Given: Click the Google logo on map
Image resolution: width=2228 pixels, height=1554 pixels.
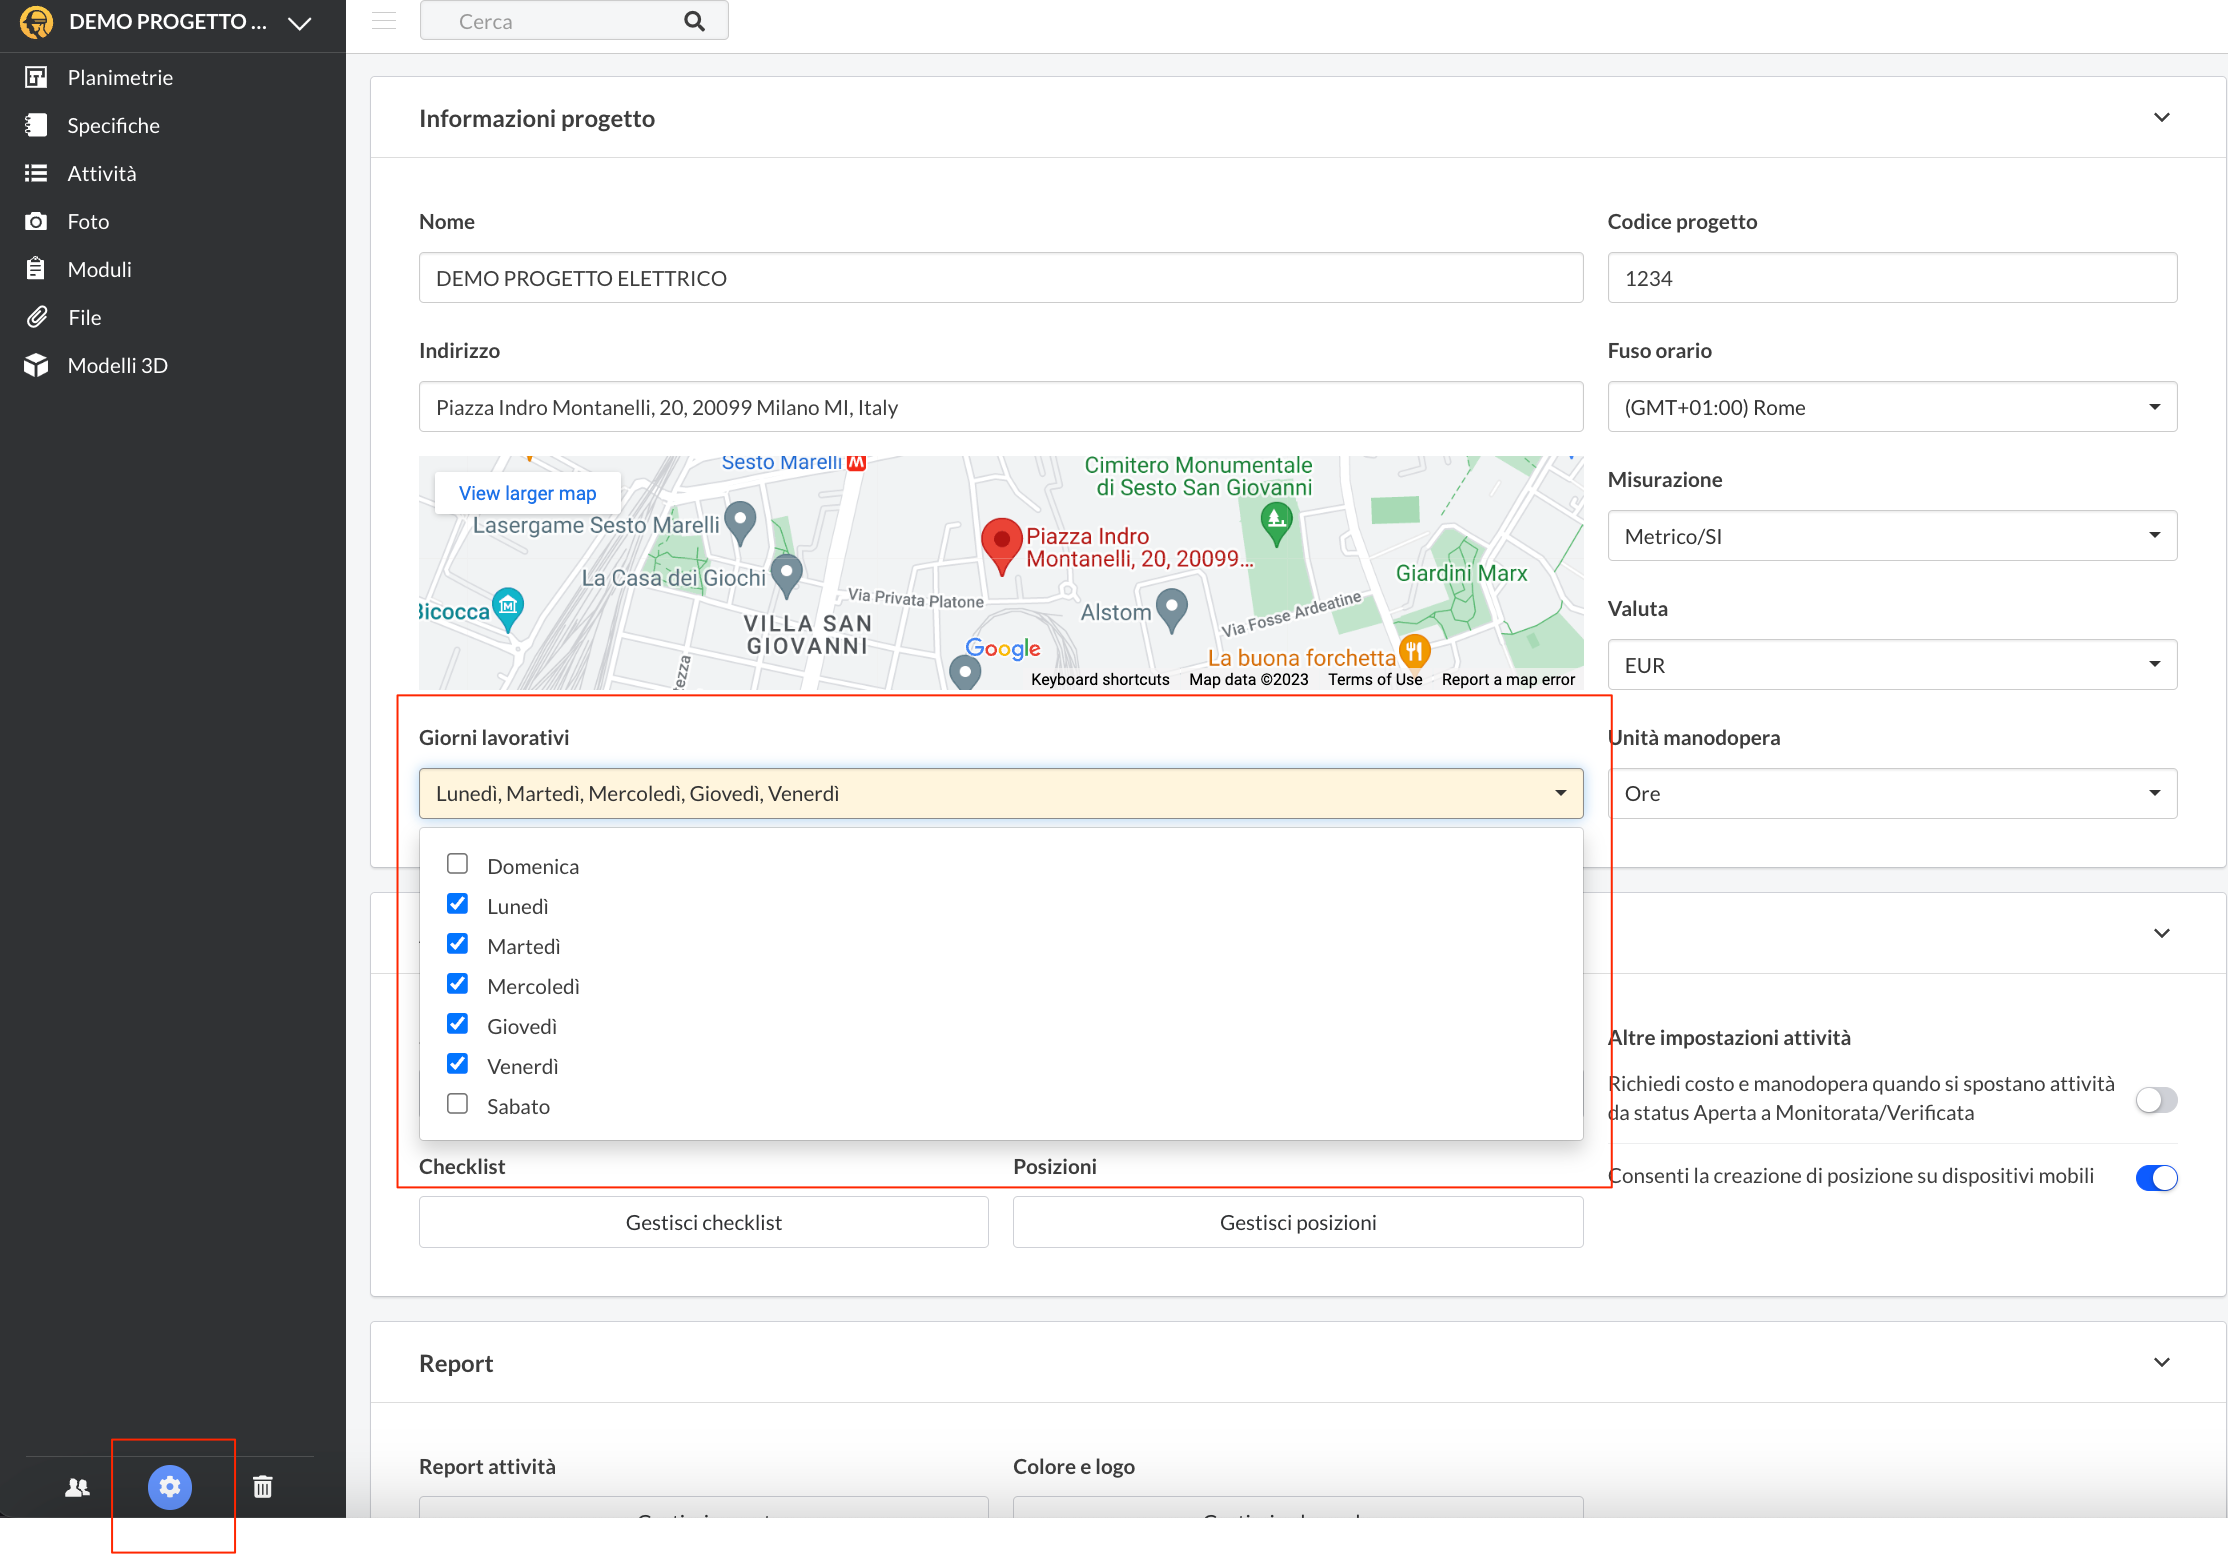Looking at the screenshot, I should [x=1003, y=649].
